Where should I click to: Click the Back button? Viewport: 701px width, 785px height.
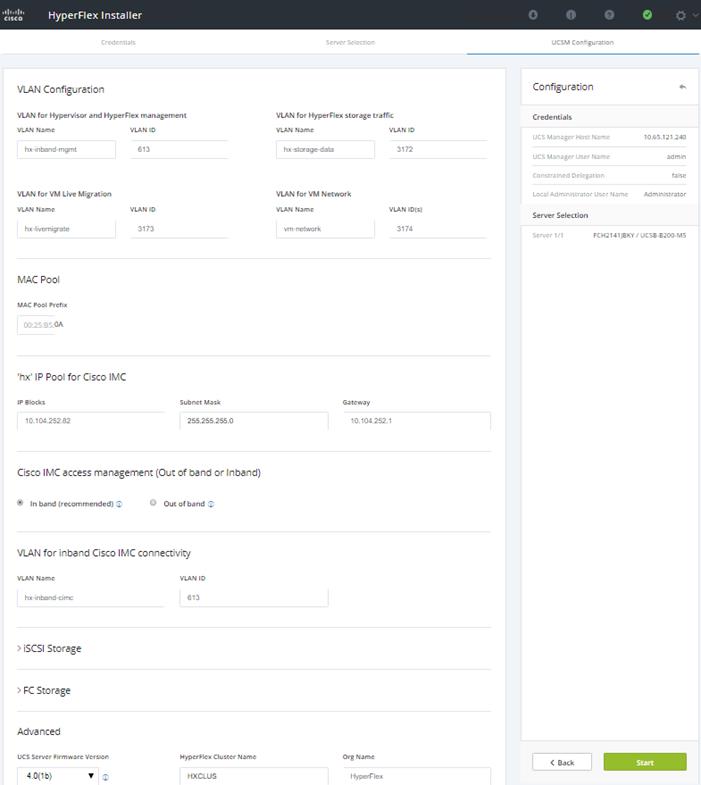tap(562, 762)
